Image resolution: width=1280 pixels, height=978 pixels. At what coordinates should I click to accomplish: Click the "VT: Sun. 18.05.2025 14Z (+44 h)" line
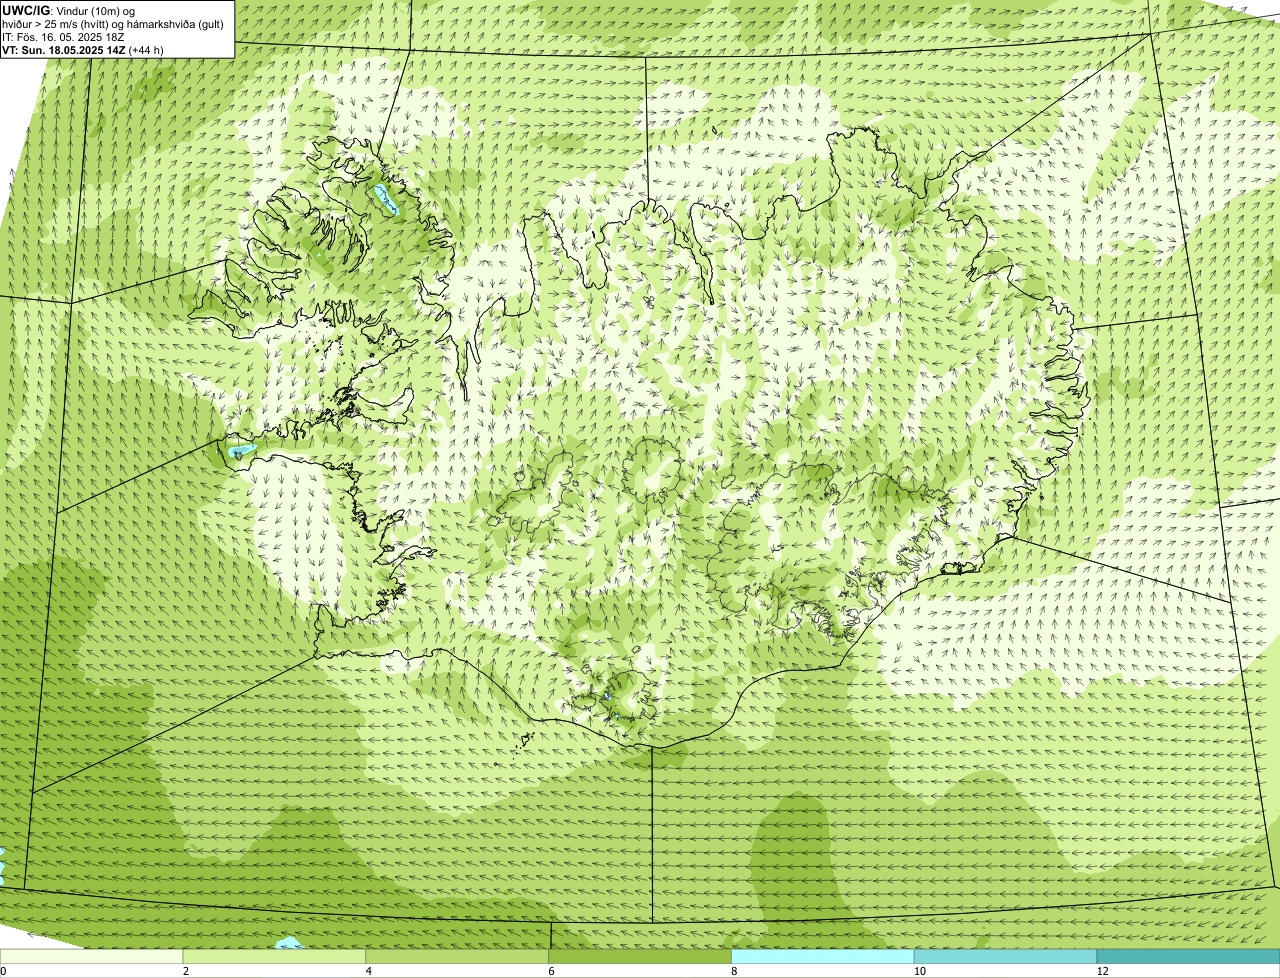[x=83, y=49]
